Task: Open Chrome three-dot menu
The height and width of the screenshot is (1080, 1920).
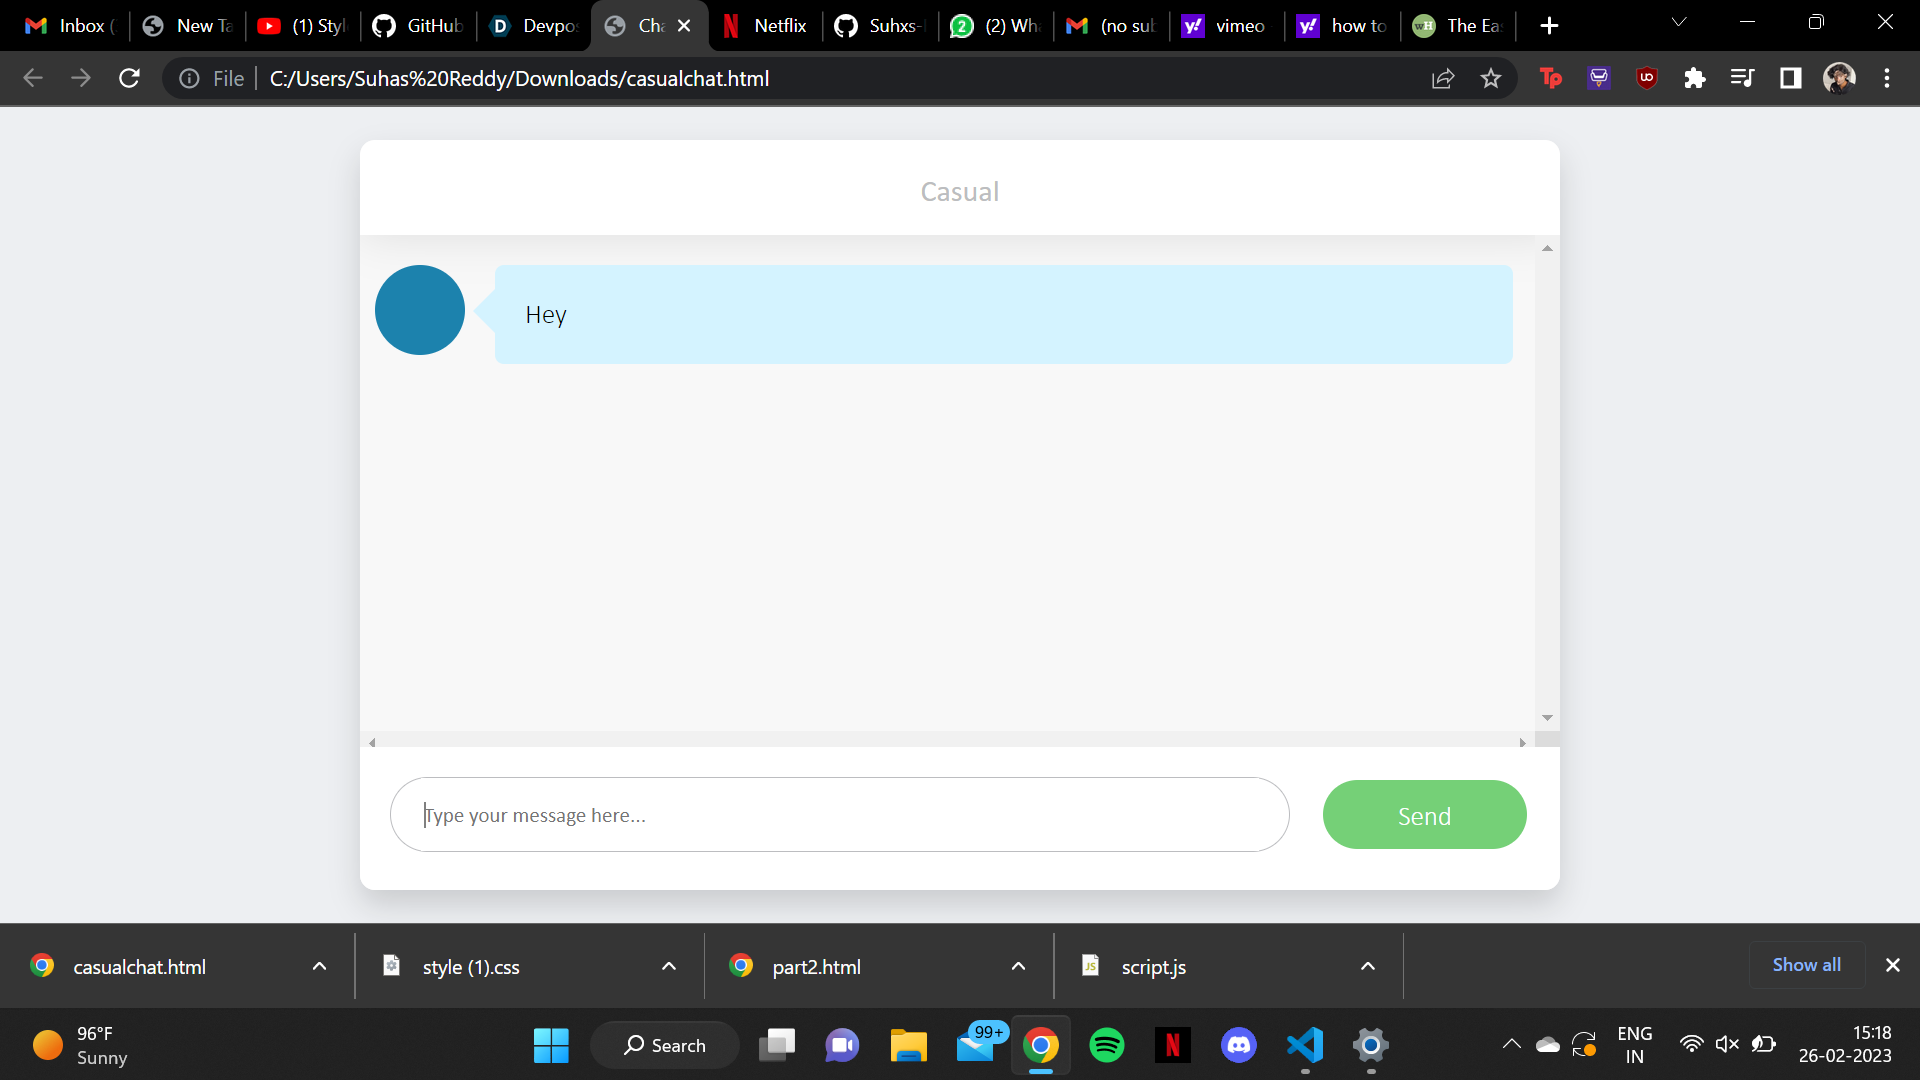Action: click(1886, 78)
